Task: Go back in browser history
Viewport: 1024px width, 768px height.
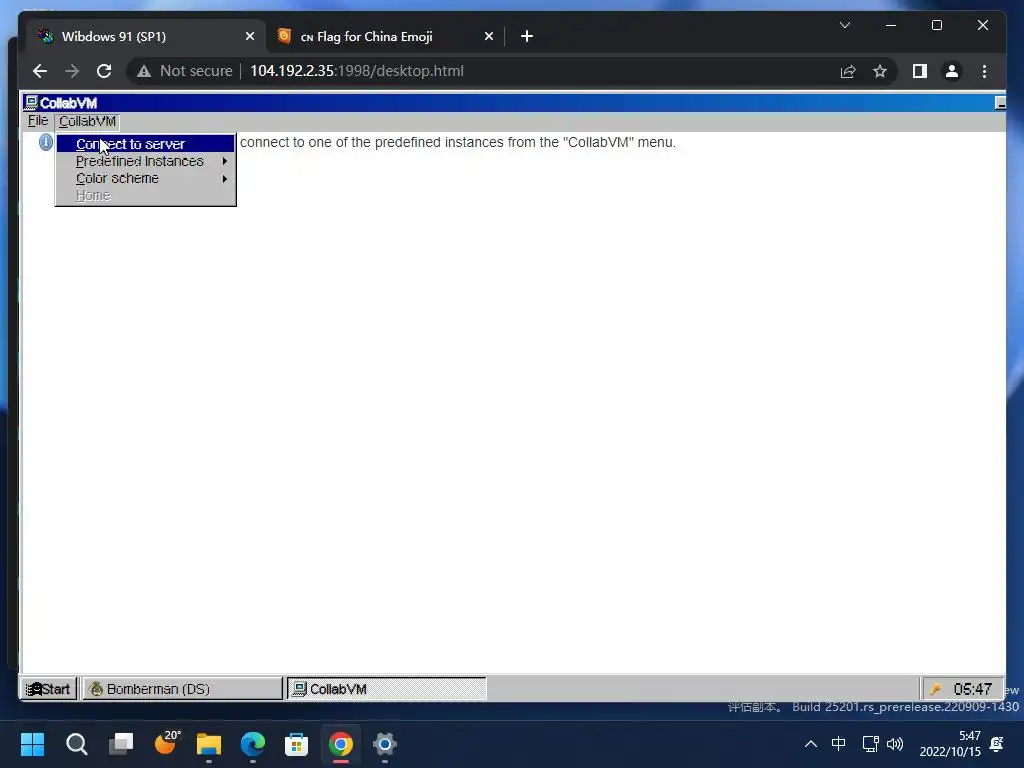Action: point(40,71)
